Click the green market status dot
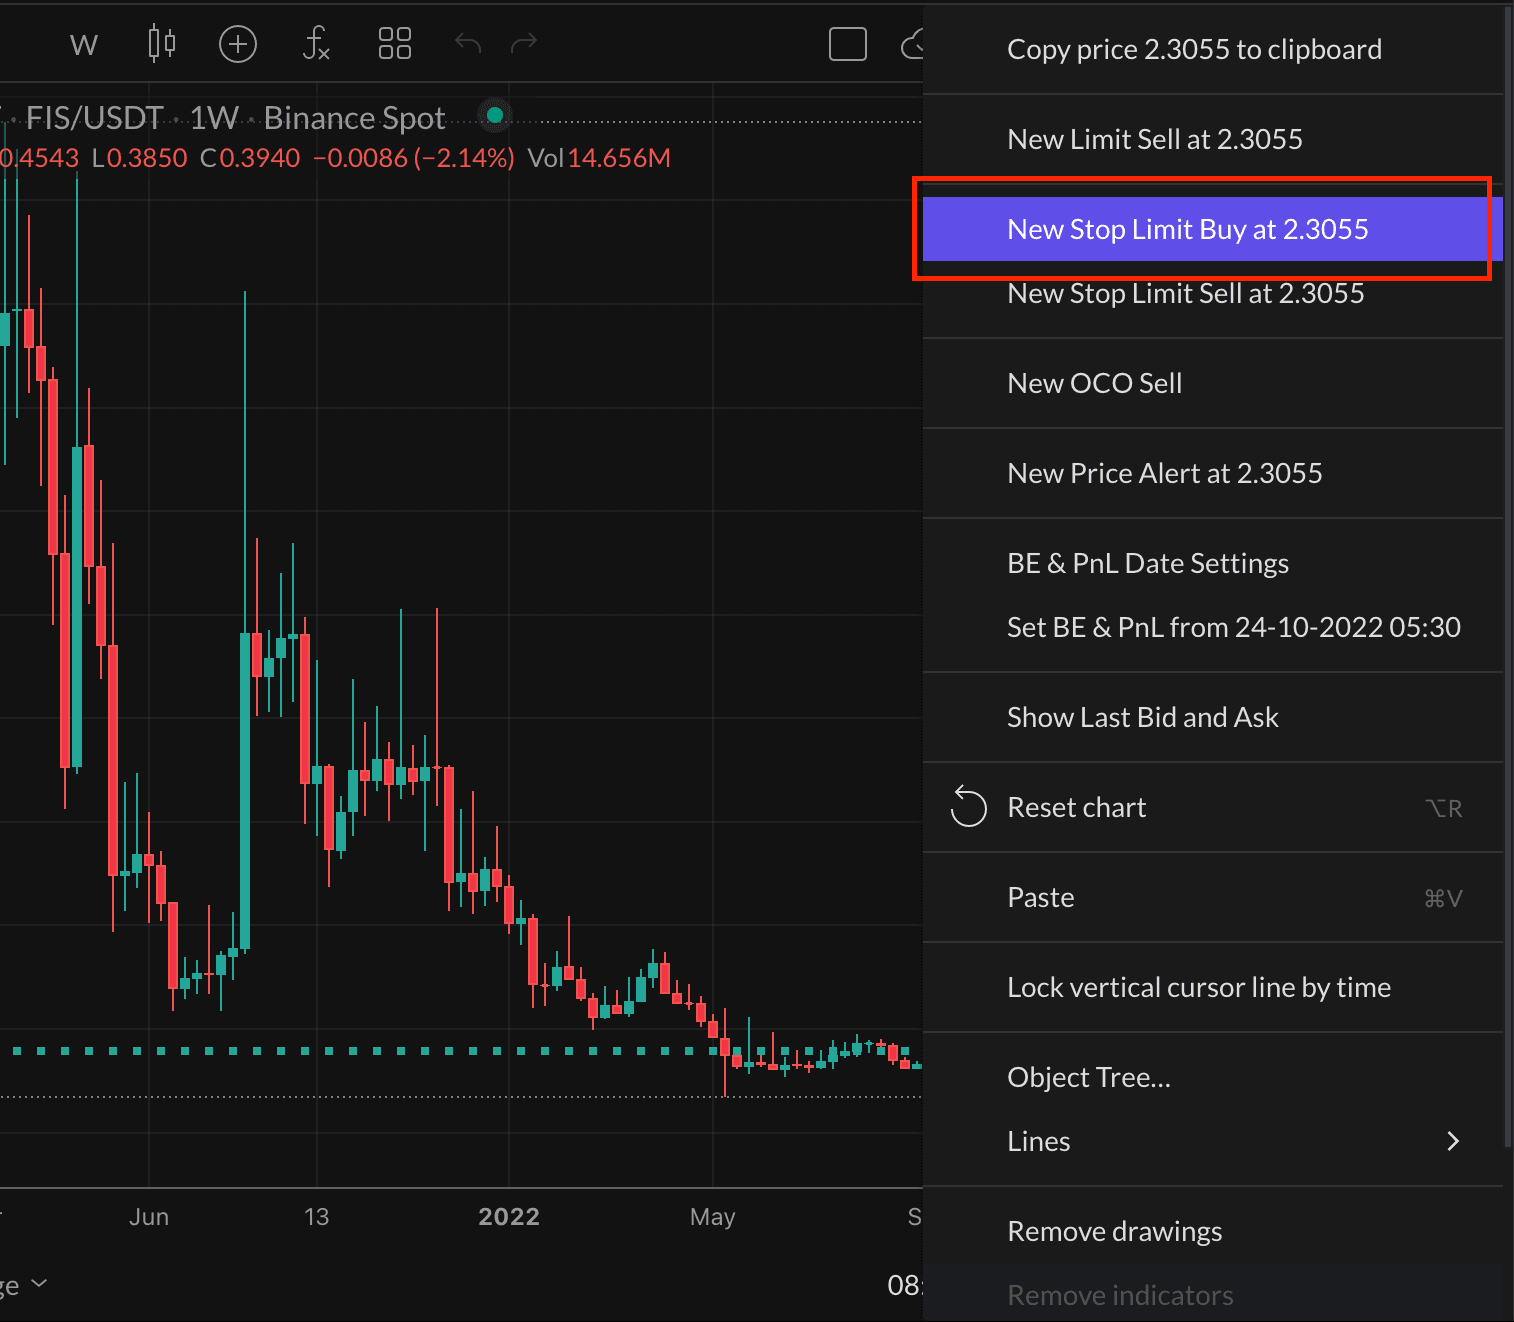This screenshot has height=1322, width=1514. pyautogui.click(x=494, y=116)
